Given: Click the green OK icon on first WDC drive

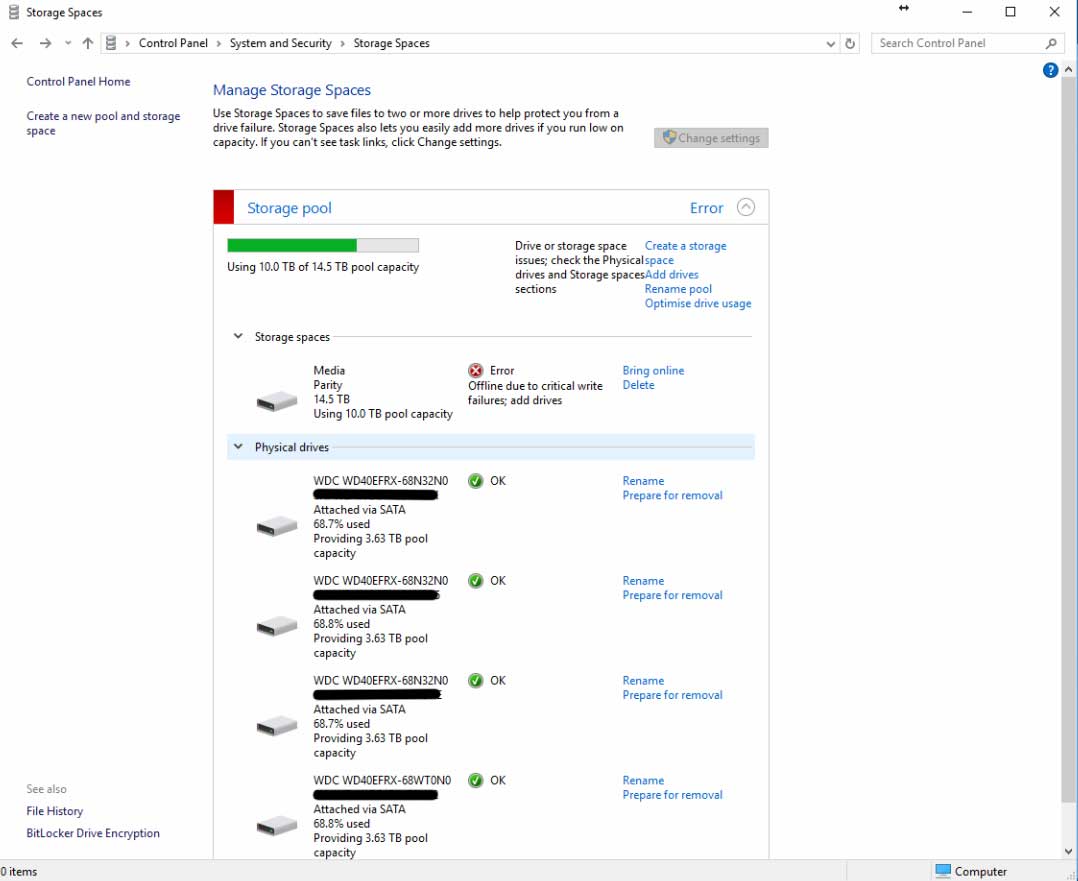Looking at the screenshot, I should [x=475, y=481].
